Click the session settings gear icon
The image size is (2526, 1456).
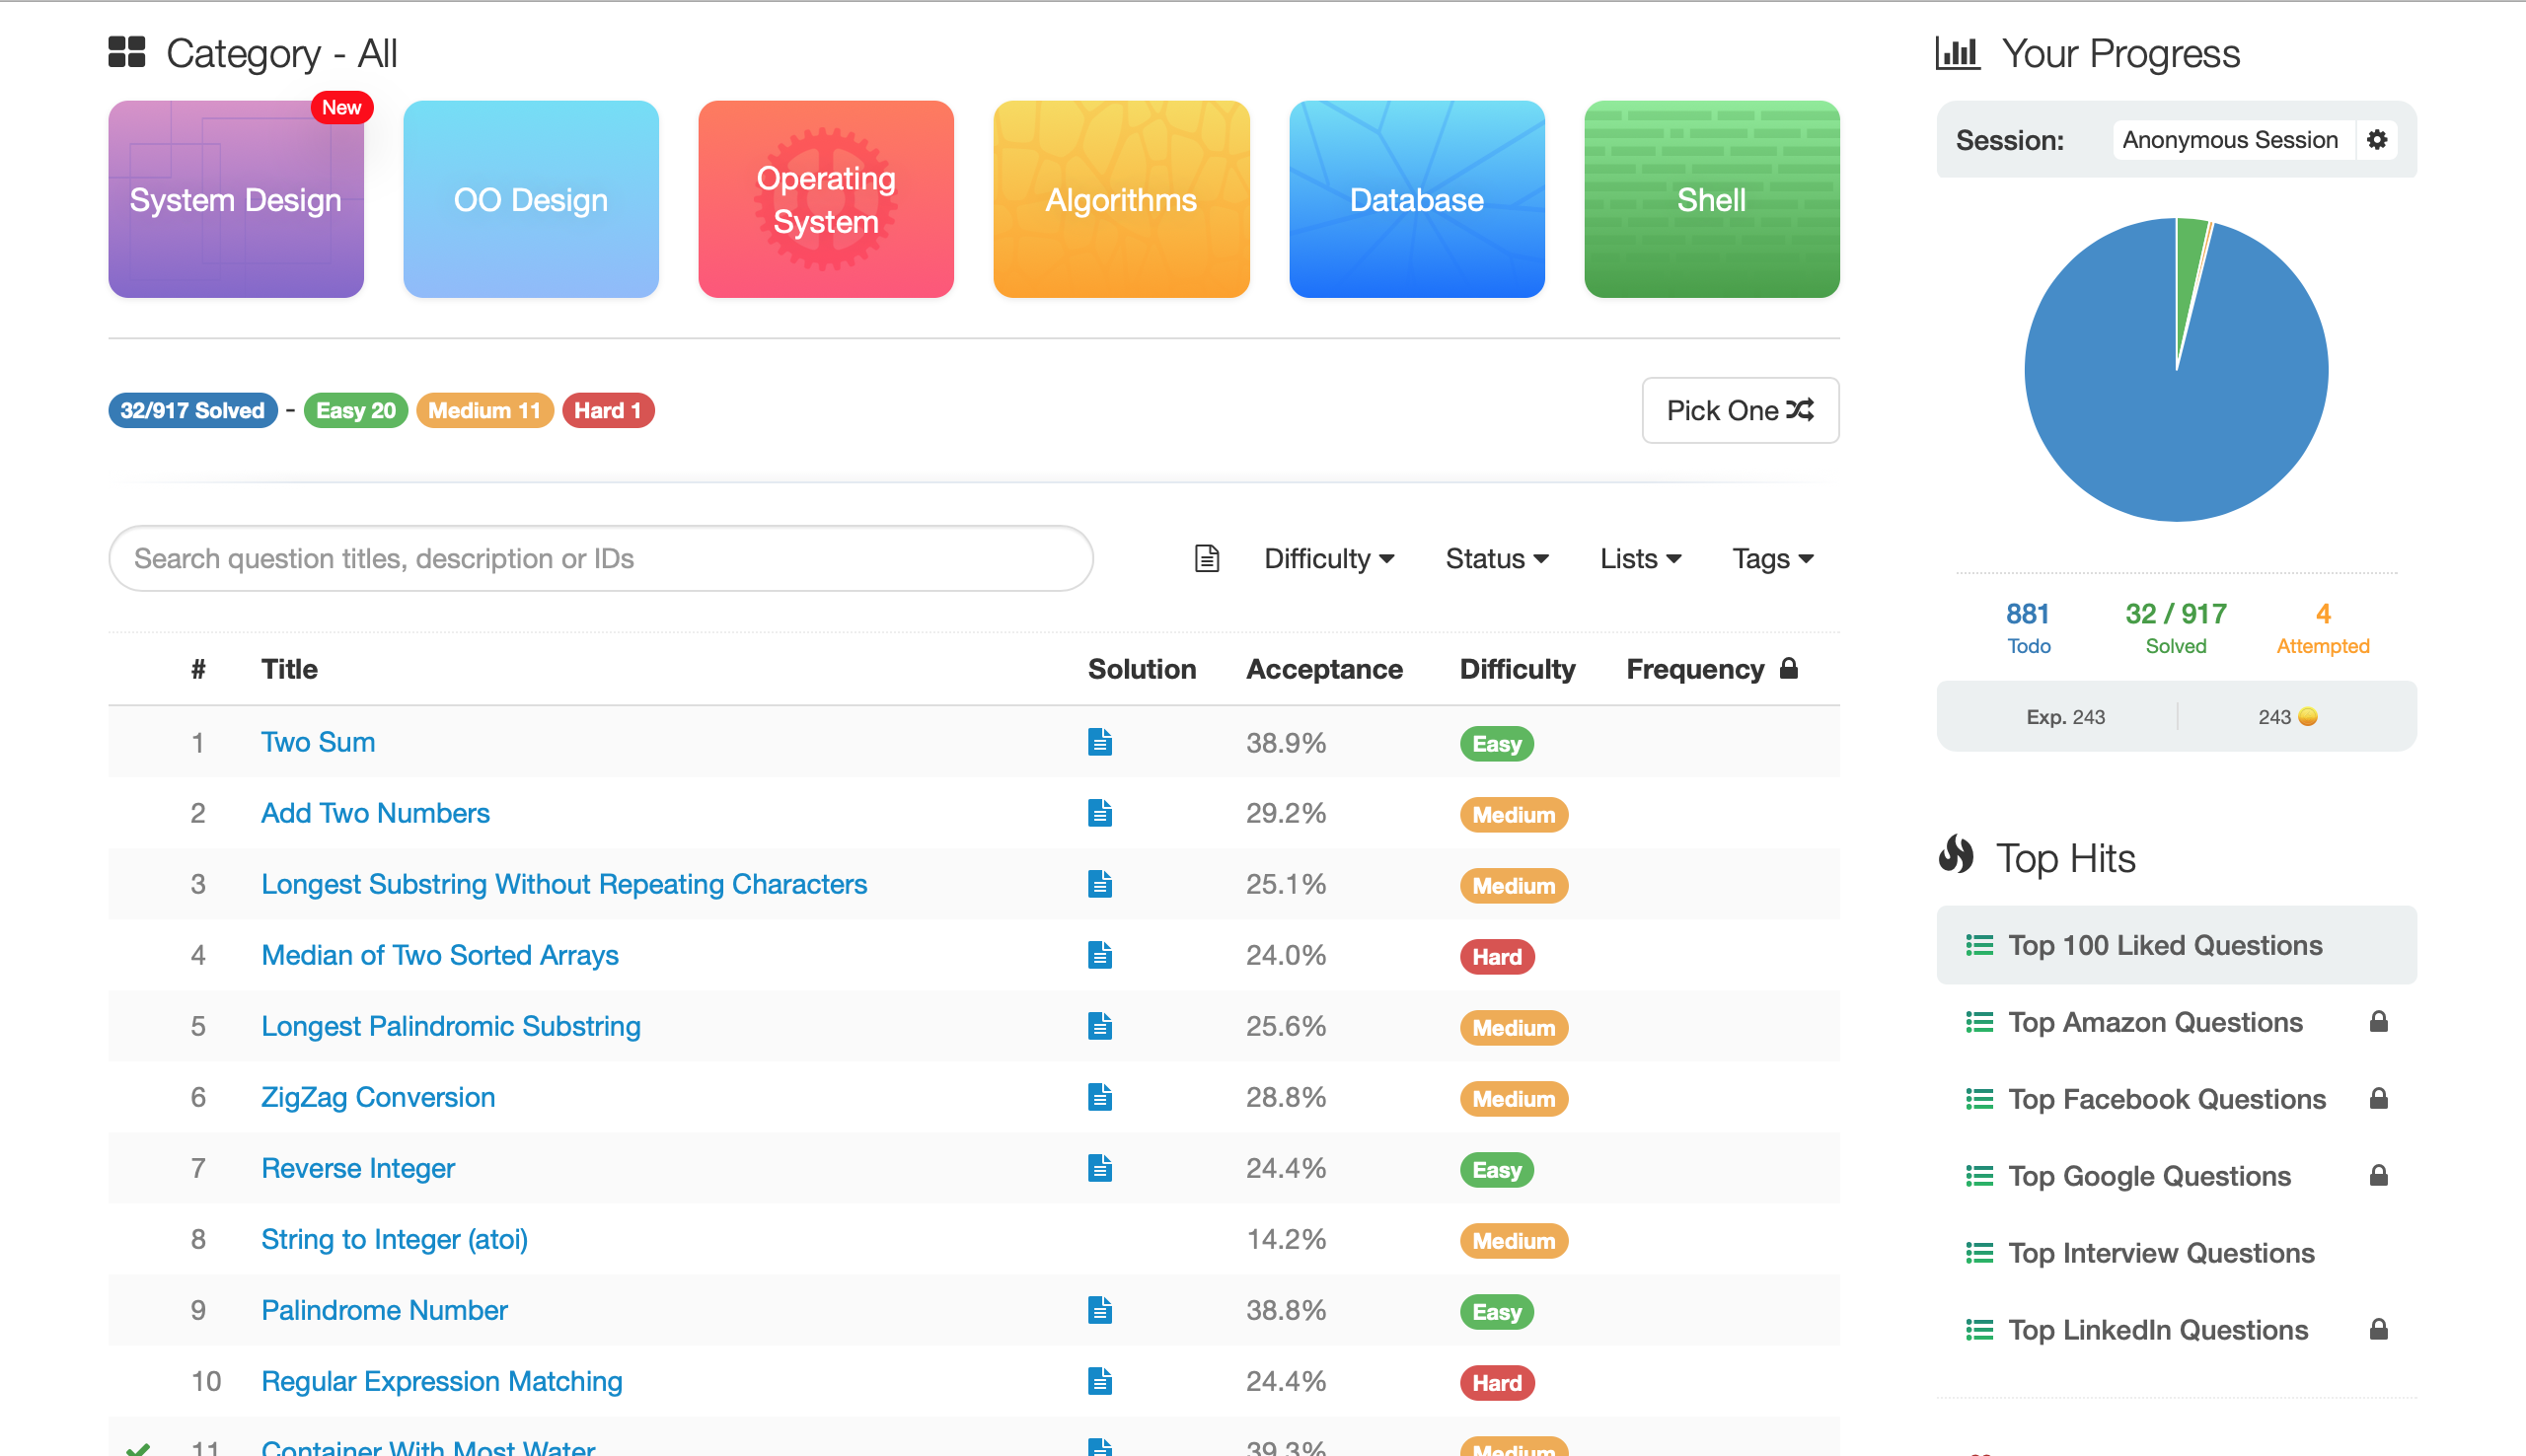[x=2377, y=139]
